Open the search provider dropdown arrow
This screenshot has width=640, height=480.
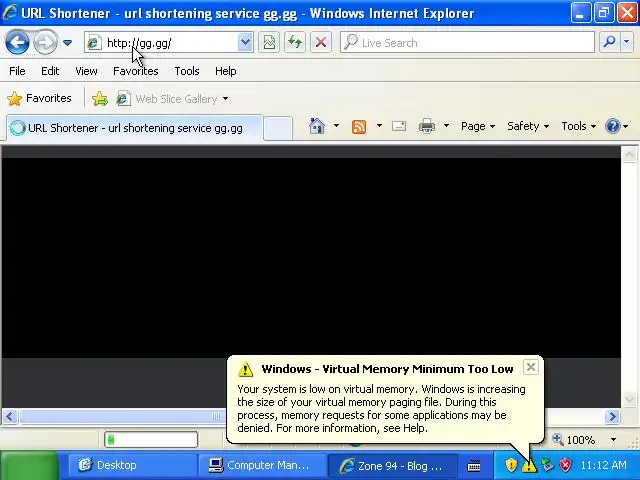click(x=627, y=42)
